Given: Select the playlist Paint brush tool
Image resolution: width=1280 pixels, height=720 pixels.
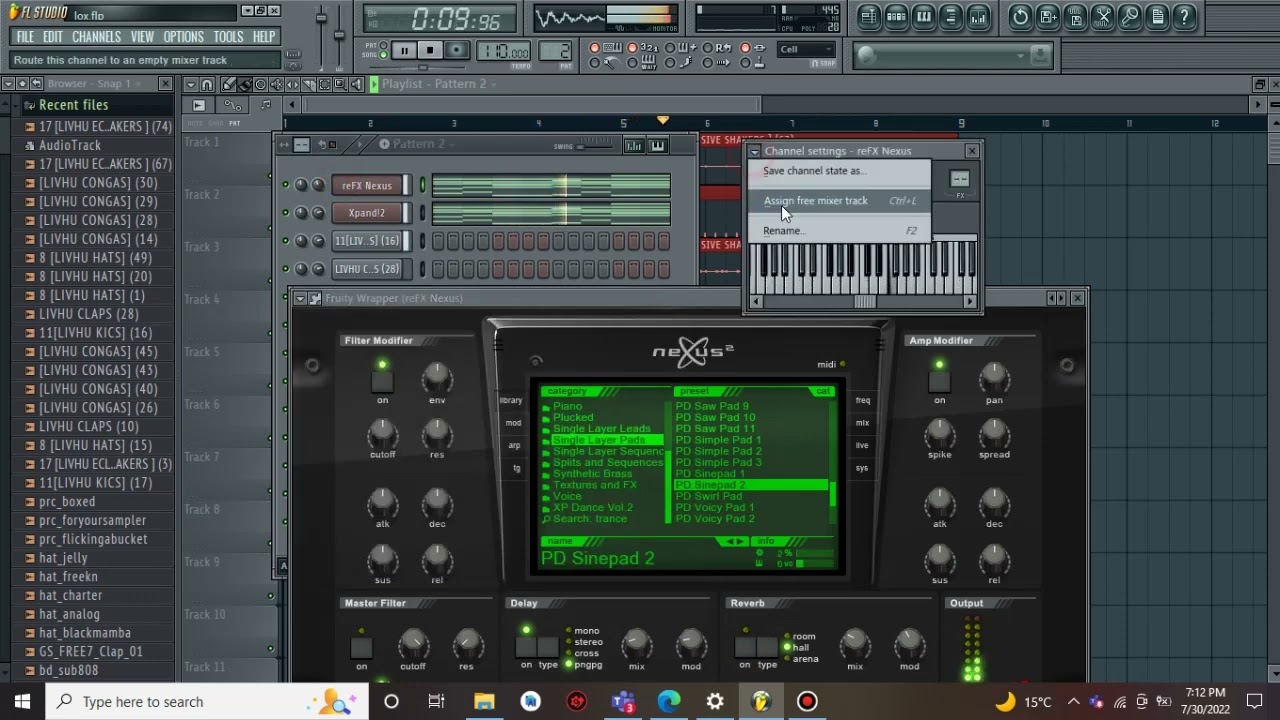Looking at the screenshot, I should click(x=245, y=84).
